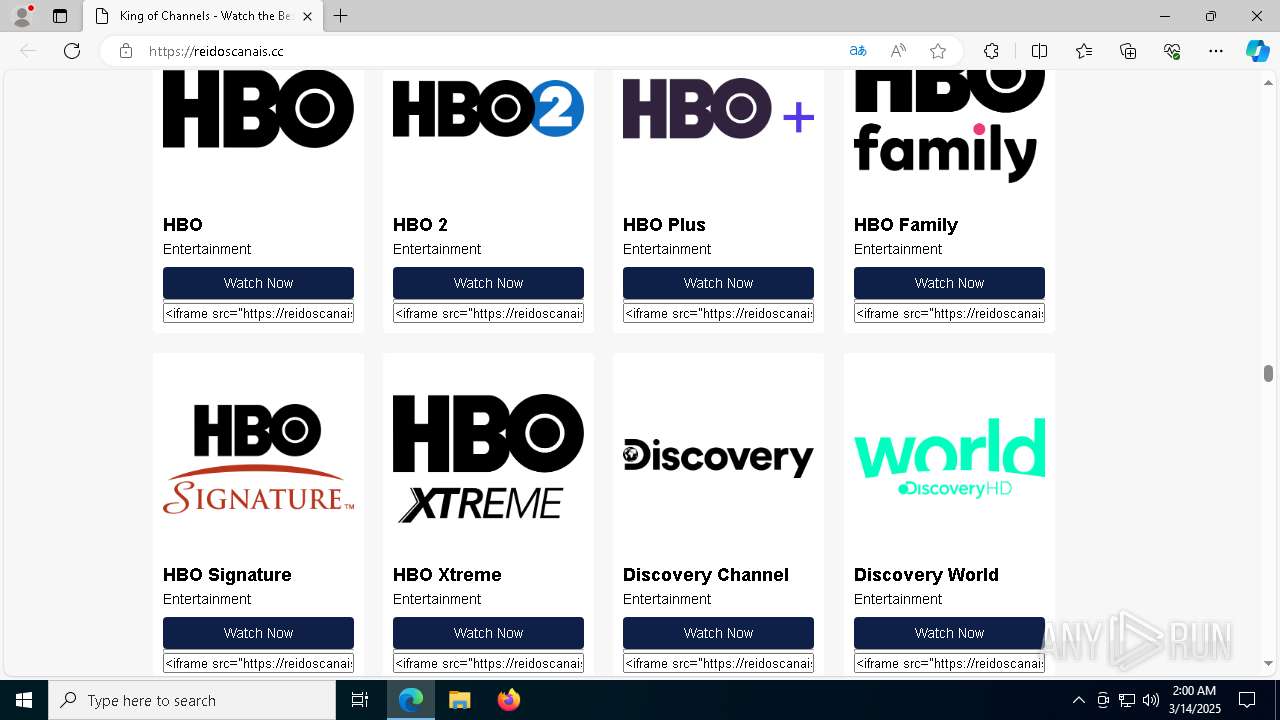1280x720 pixels.
Task: Close the King of Channels tab
Action: pyautogui.click(x=308, y=16)
